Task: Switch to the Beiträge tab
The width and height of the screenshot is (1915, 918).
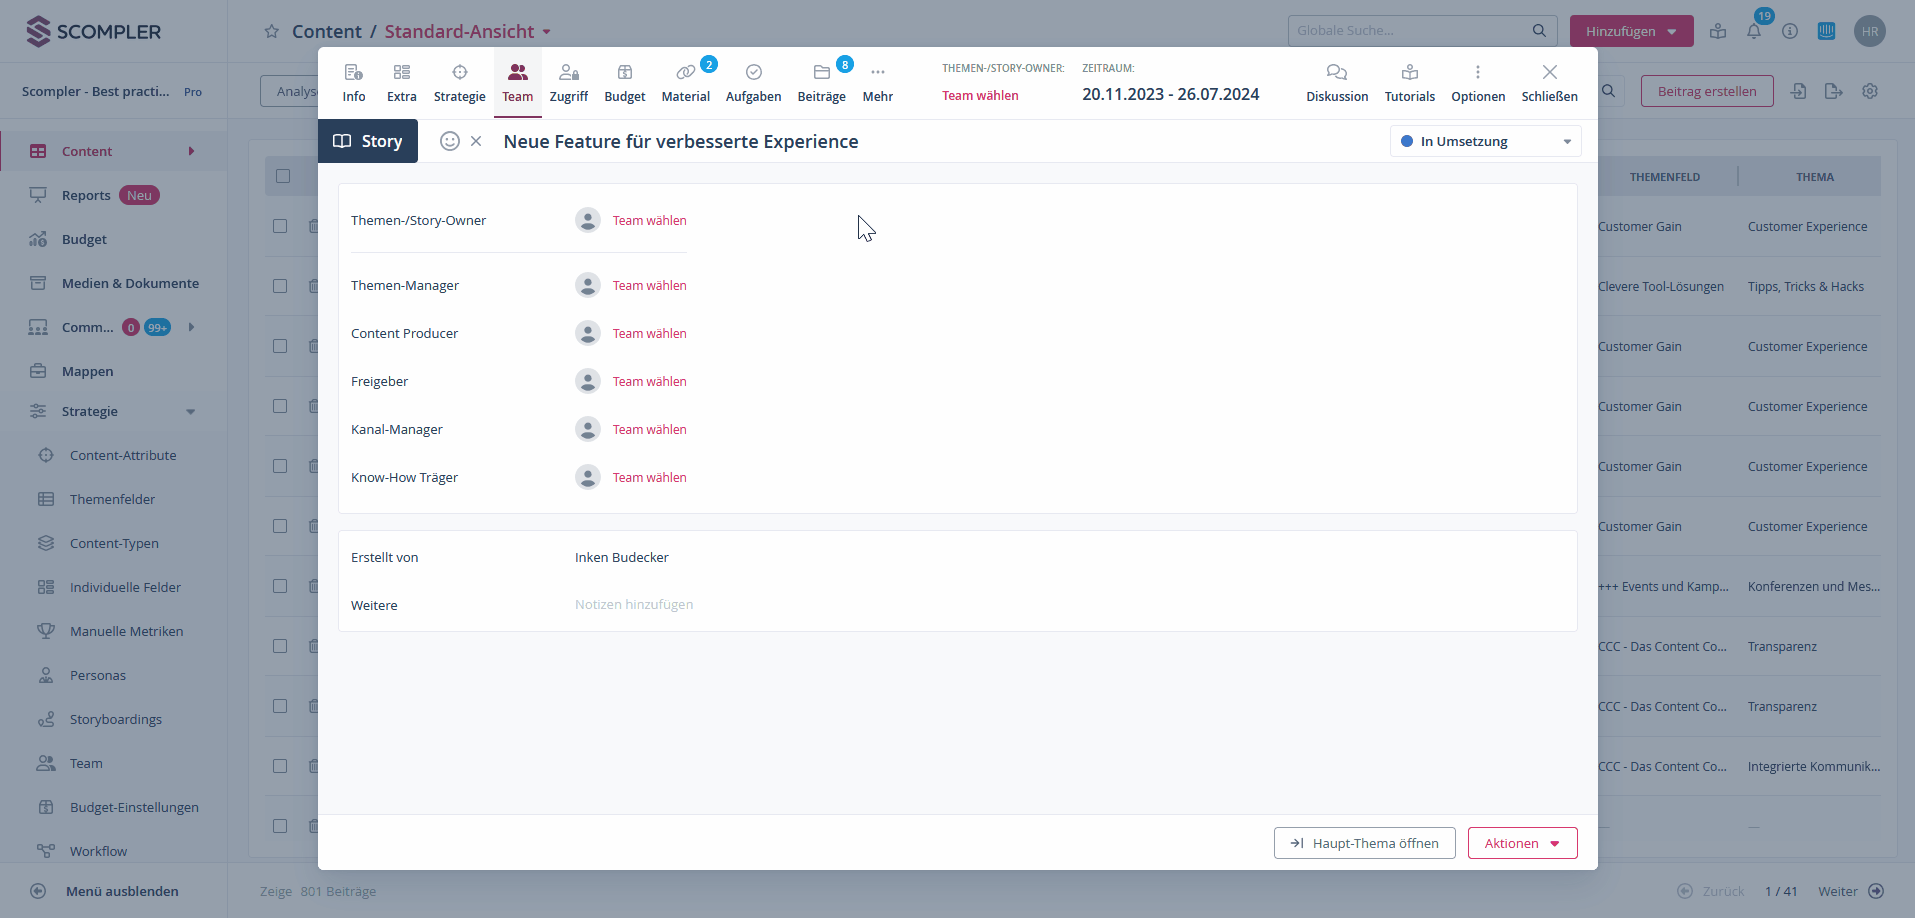Action: pyautogui.click(x=821, y=82)
